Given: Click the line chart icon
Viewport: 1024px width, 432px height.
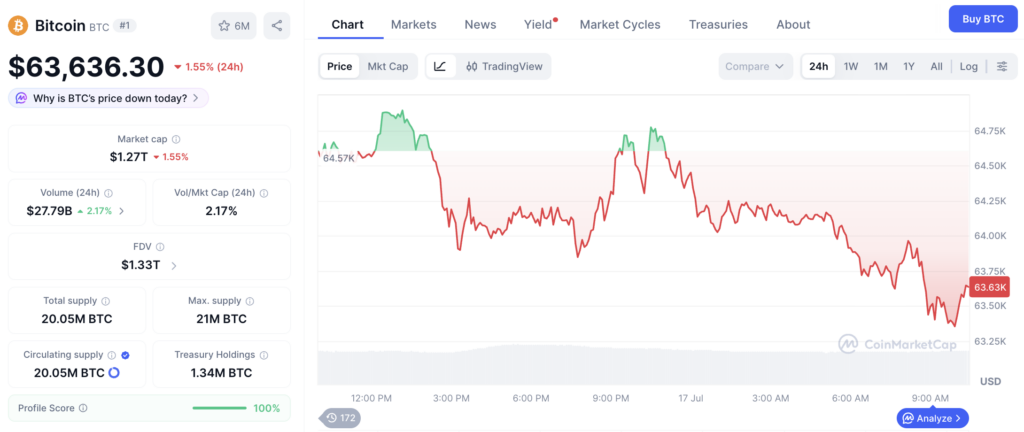Looking at the screenshot, I should click(x=440, y=67).
